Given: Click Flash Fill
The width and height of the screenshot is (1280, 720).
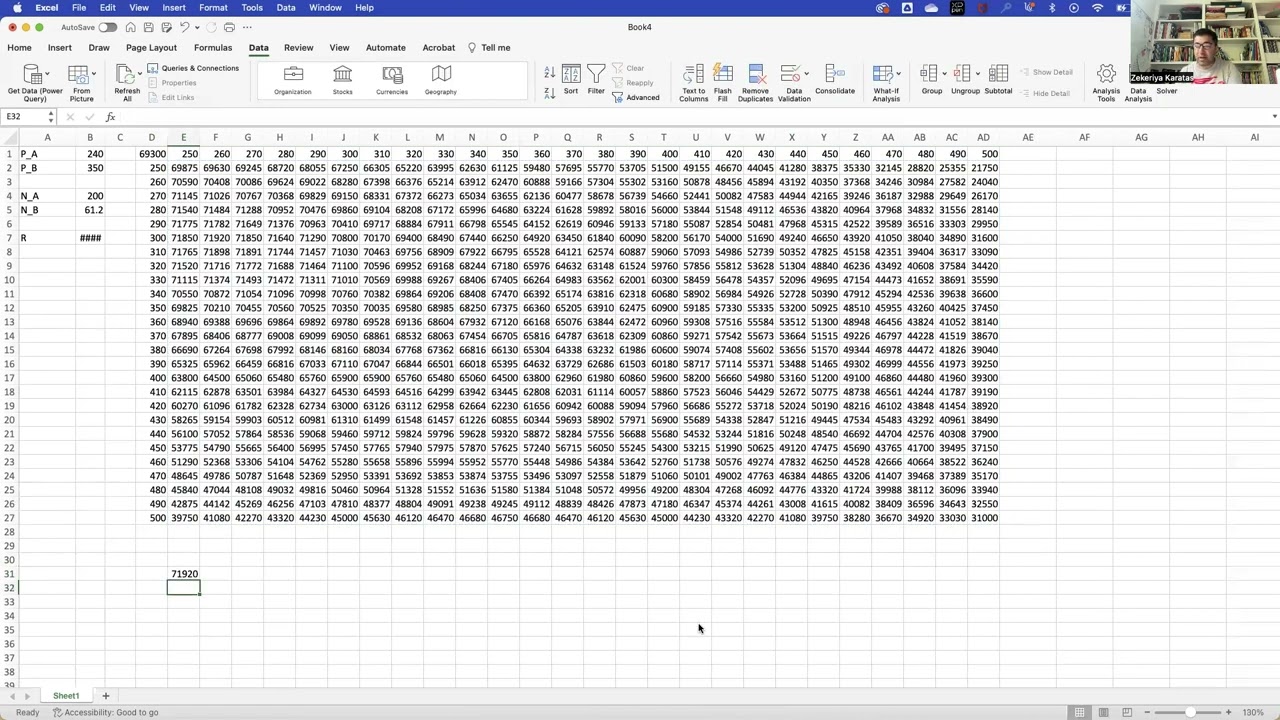Looking at the screenshot, I should click(x=722, y=83).
